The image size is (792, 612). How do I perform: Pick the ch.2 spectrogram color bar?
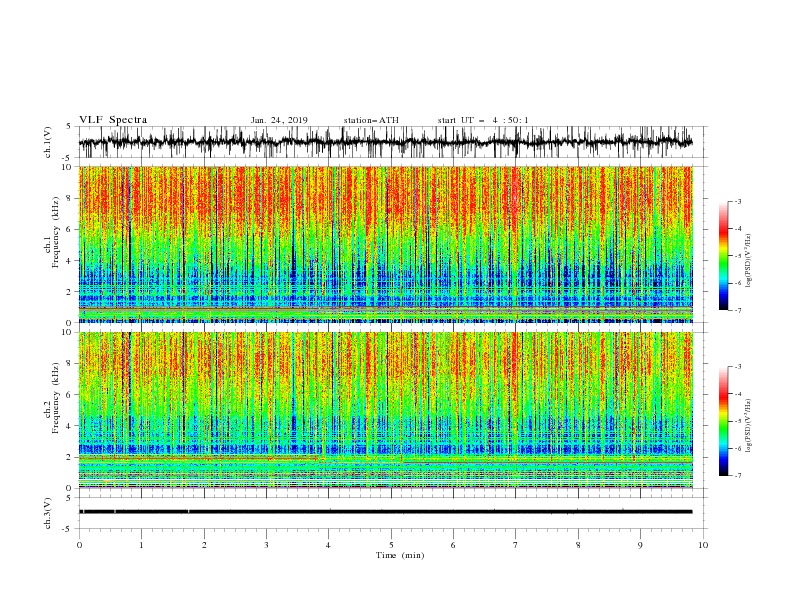(x=723, y=421)
